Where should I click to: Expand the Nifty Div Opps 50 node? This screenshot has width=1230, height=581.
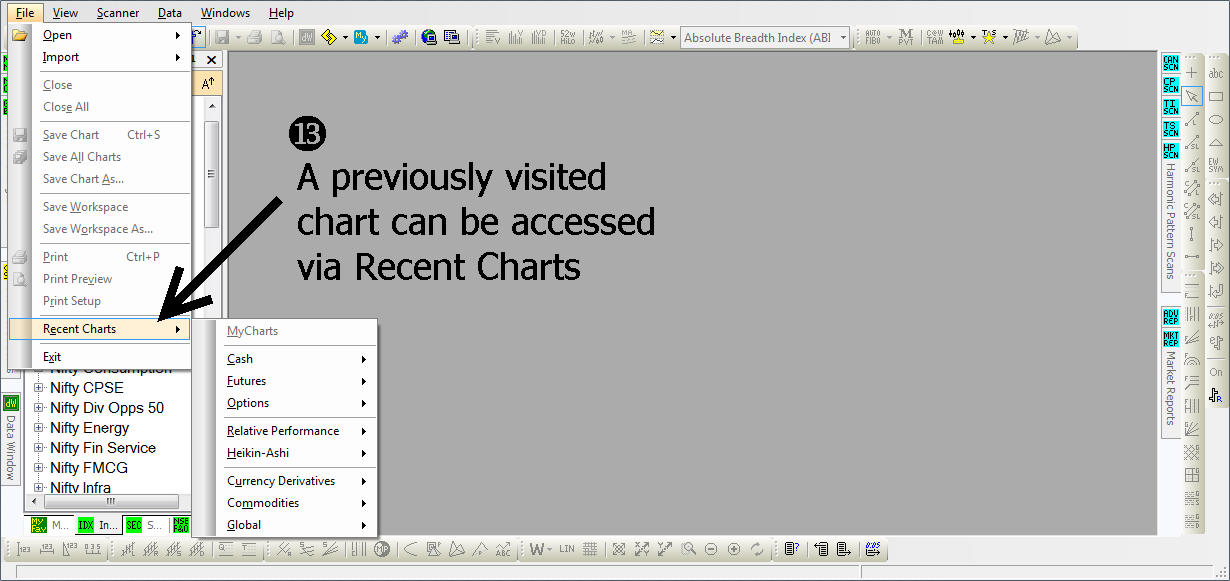pos(39,408)
